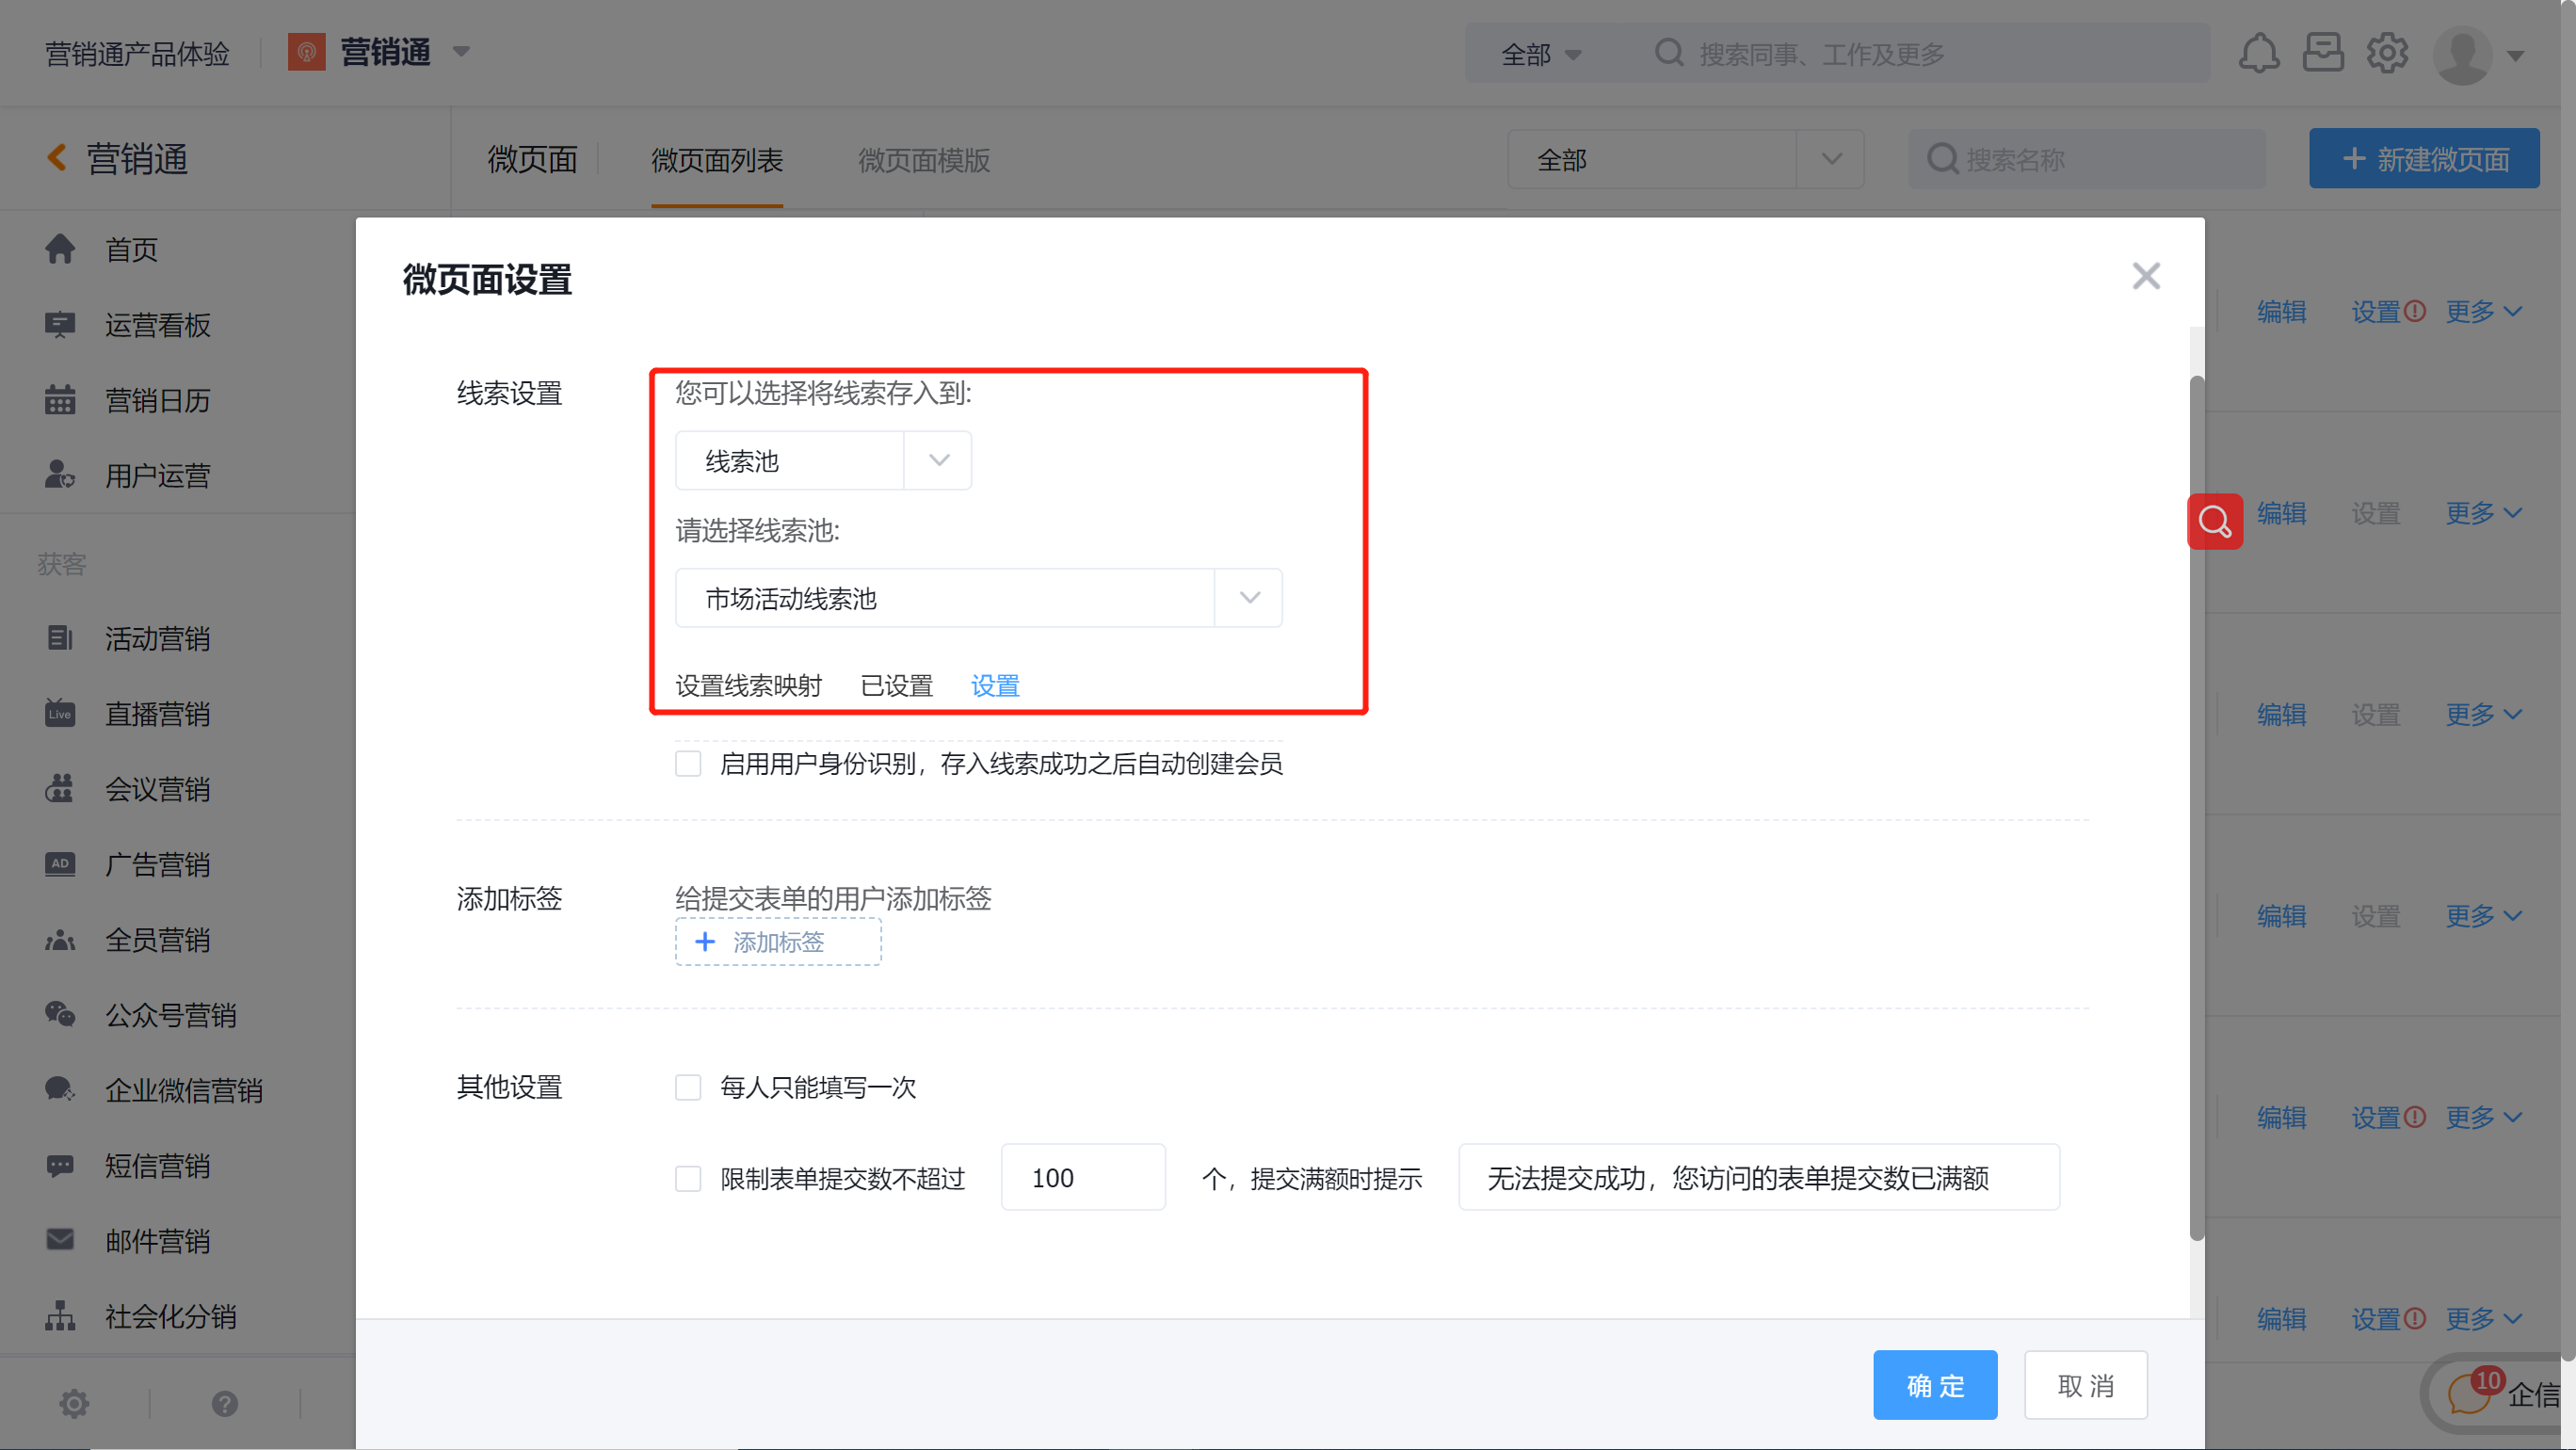Click the 社会化分销 hierarchy icon

point(60,1315)
